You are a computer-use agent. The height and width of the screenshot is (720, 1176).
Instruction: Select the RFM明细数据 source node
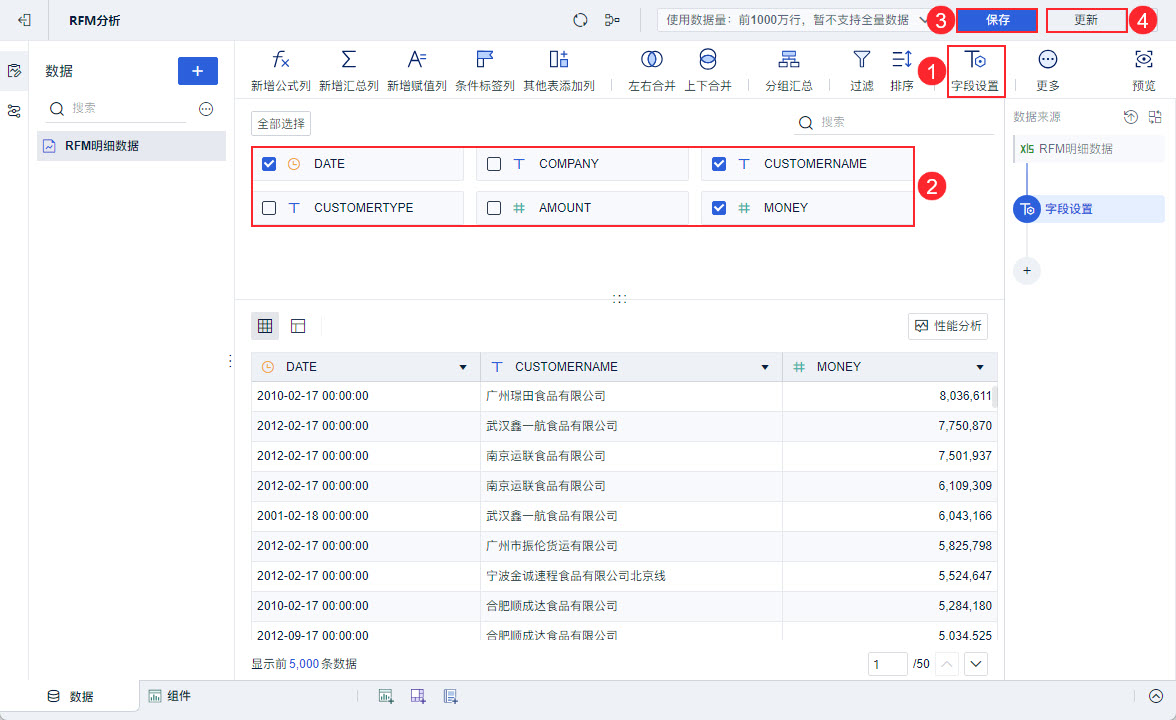click(1089, 148)
